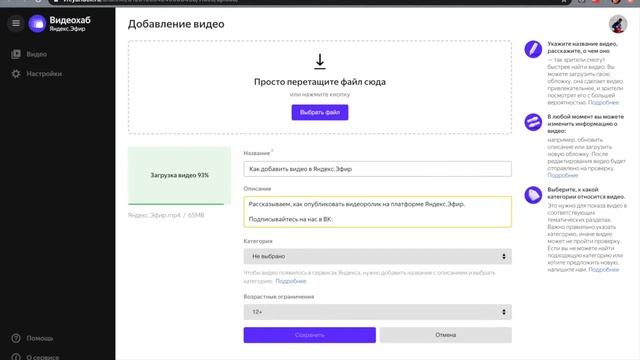The image size is (640, 360).
Task: Click the category icon beside the category tip
Action: (533, 195)
